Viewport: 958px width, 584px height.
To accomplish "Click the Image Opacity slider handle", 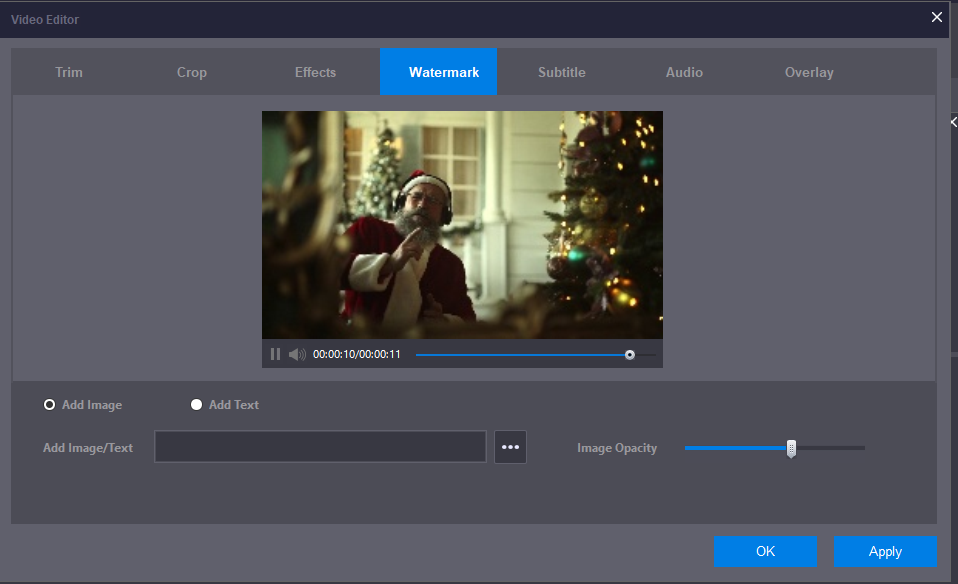I will coord(791,448).
